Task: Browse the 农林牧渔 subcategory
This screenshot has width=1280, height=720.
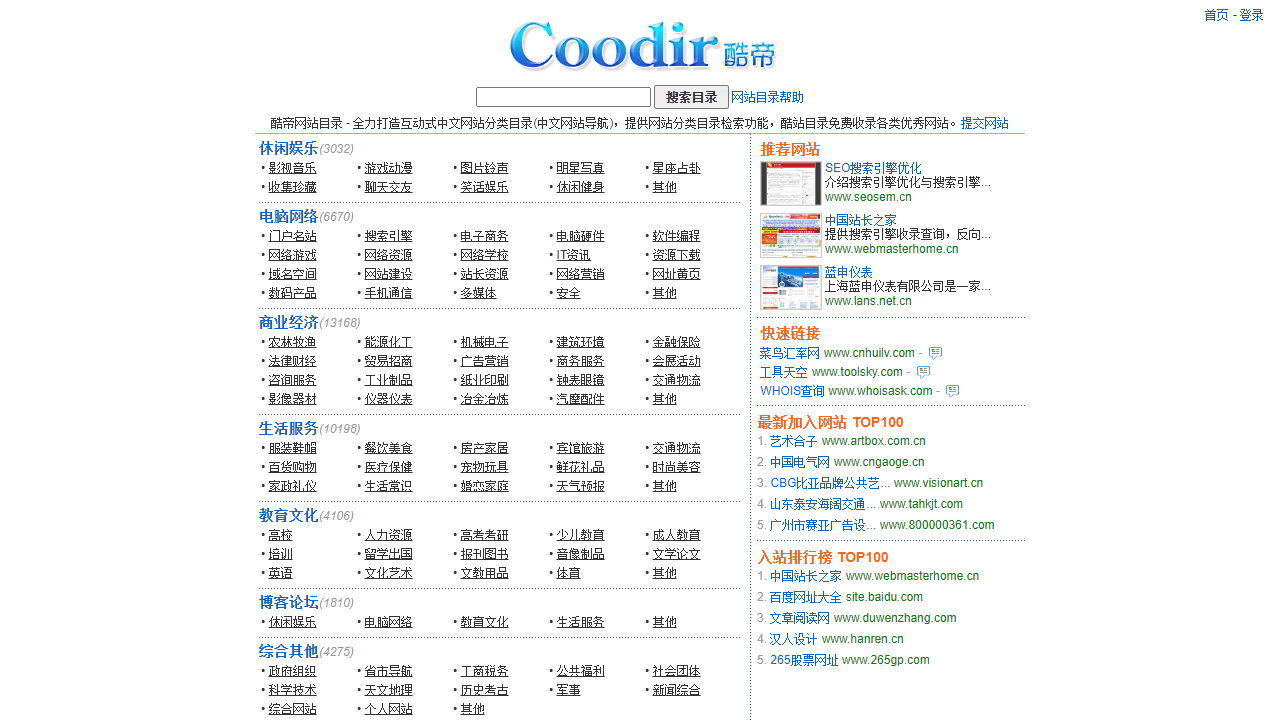Action: [x=292, y=342]
